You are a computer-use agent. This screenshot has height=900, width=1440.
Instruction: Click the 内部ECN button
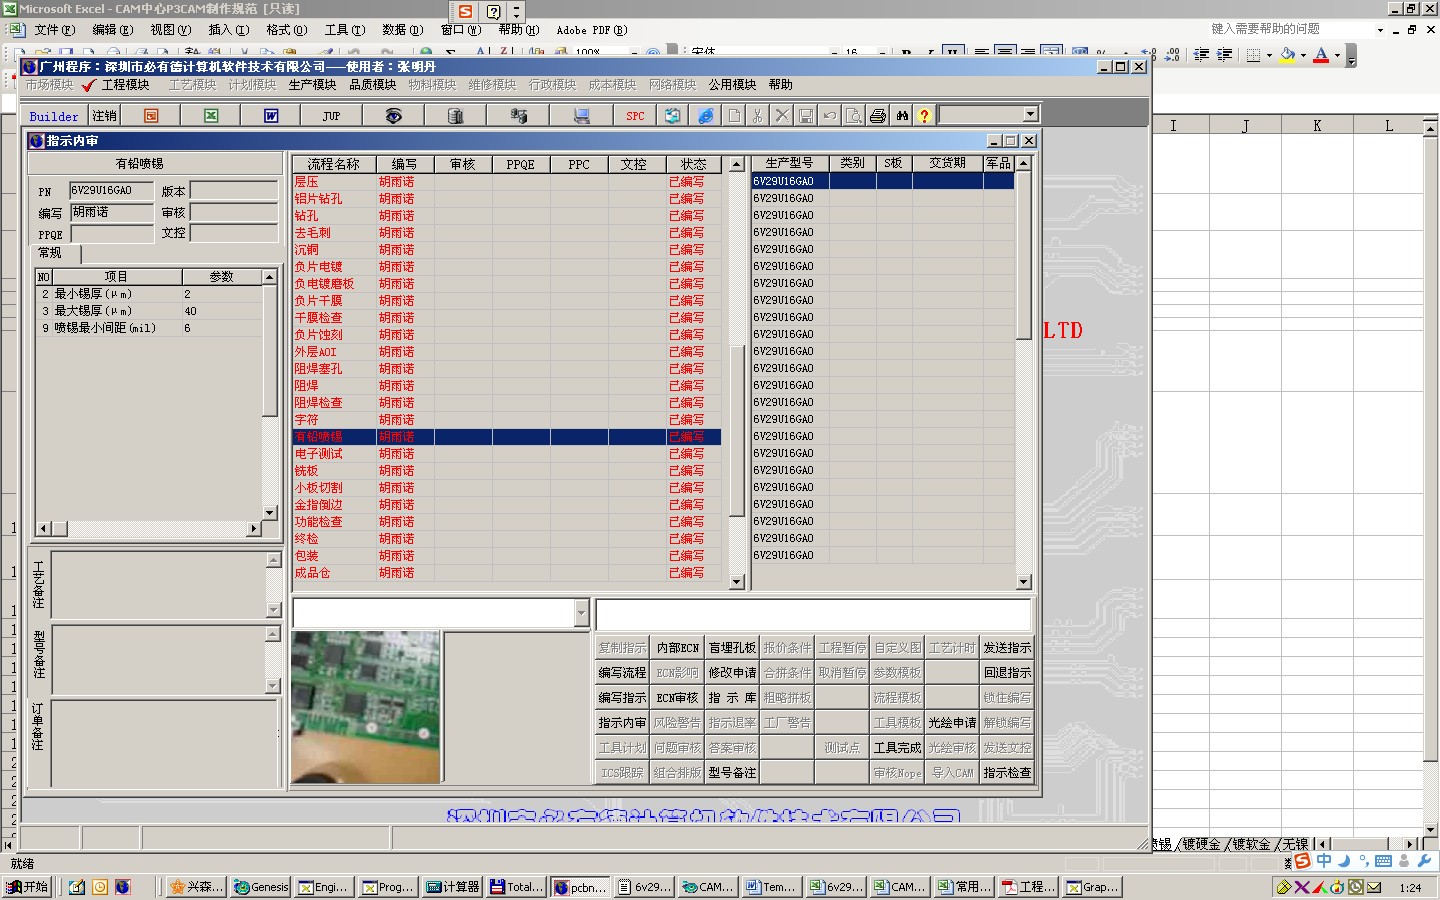677,648
